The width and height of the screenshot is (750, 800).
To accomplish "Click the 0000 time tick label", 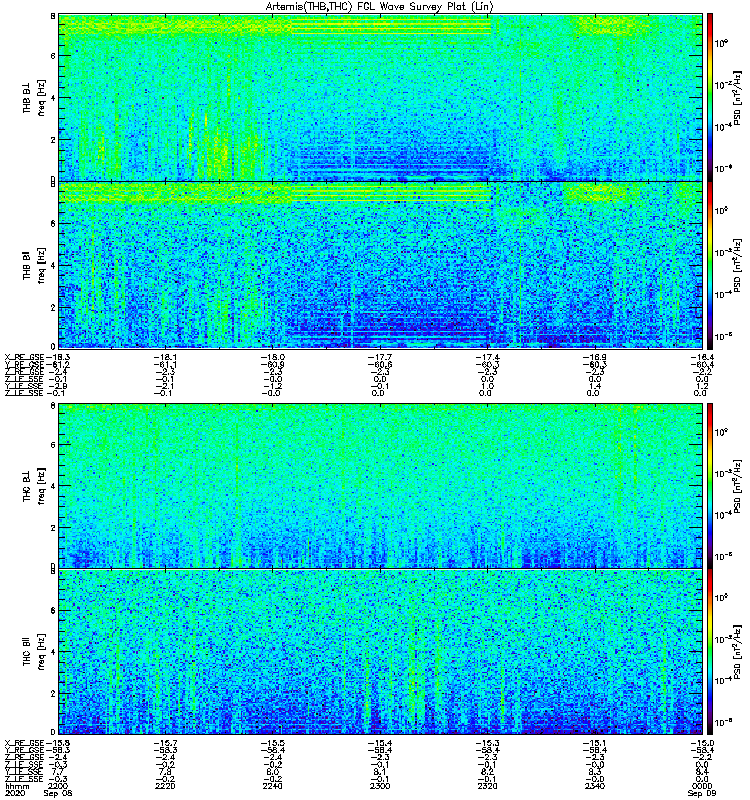I will click(x=702, y=786).
